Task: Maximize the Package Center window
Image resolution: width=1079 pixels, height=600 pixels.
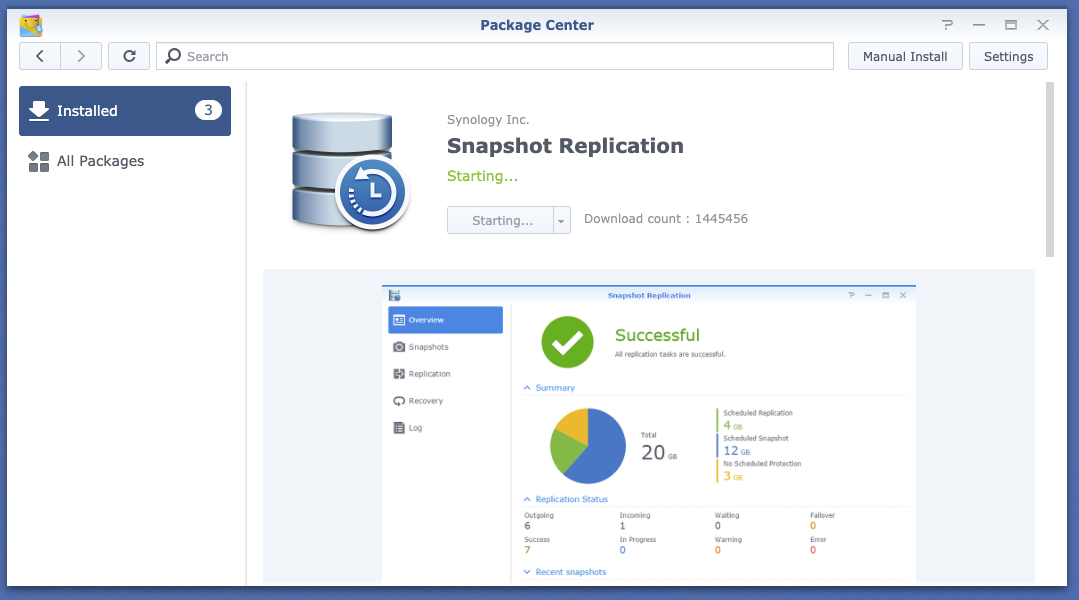Action: point(1011,25)
